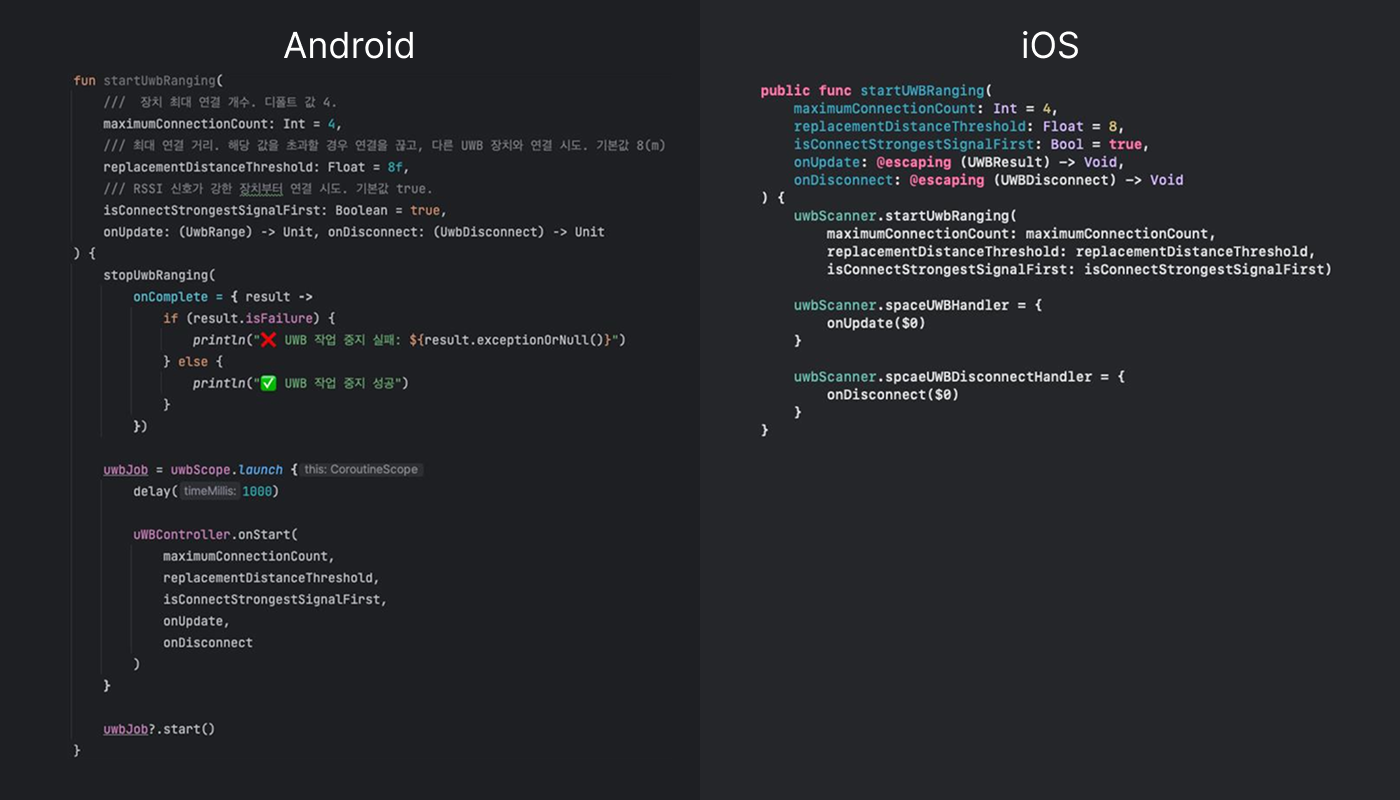The image size is (1400, 800).
Task: Click the comment ending with "디폴트 값 4."
Action: click(x=220, y=102)
